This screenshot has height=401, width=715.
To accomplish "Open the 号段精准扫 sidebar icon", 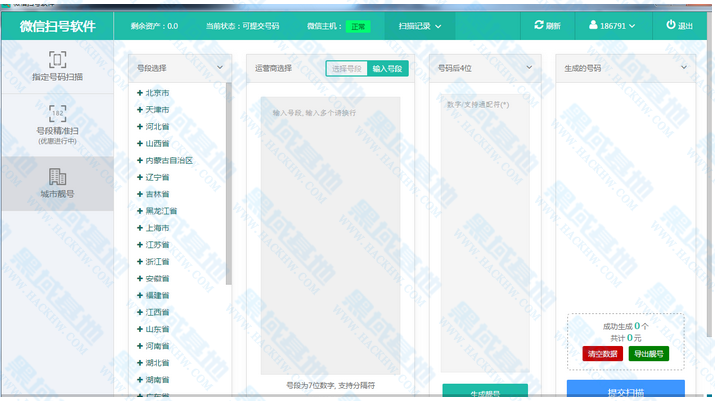I will (57, 113).
